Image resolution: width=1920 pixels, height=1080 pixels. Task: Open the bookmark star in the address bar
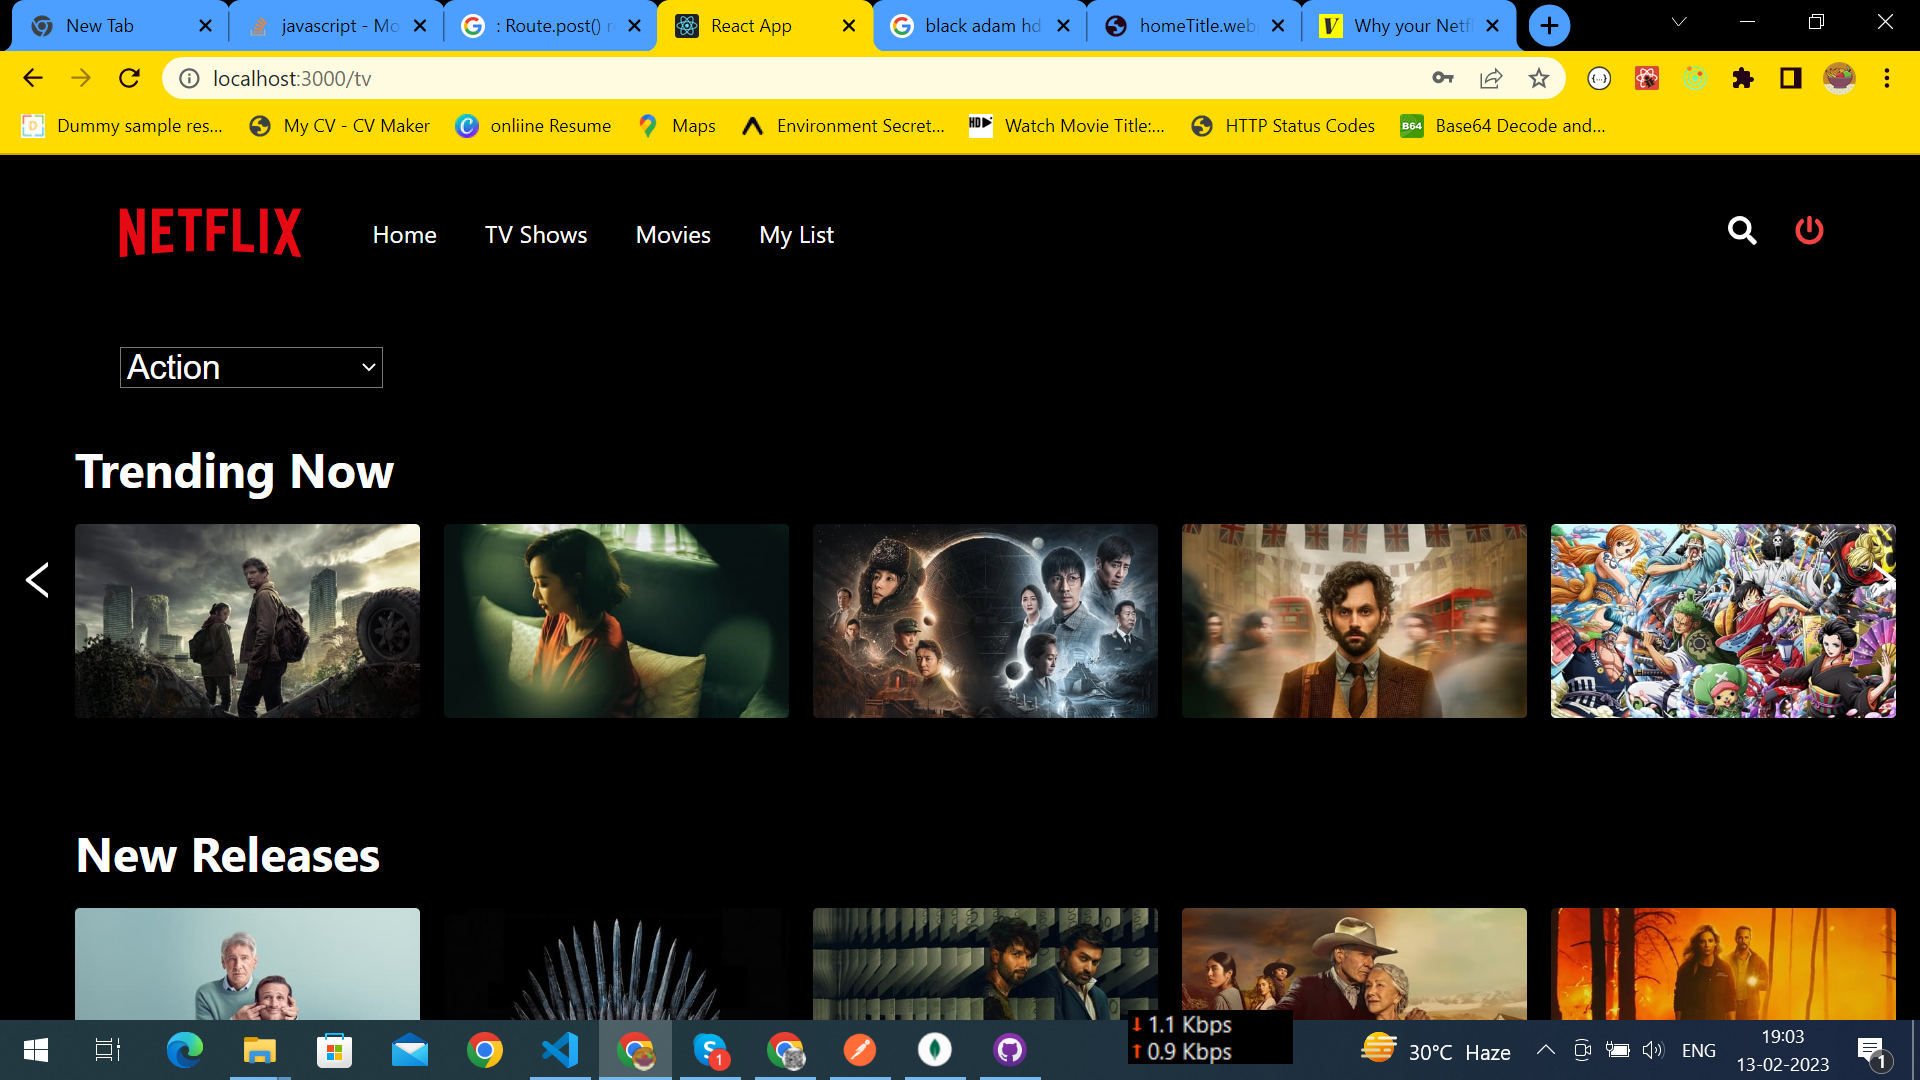coord(1539,78)
